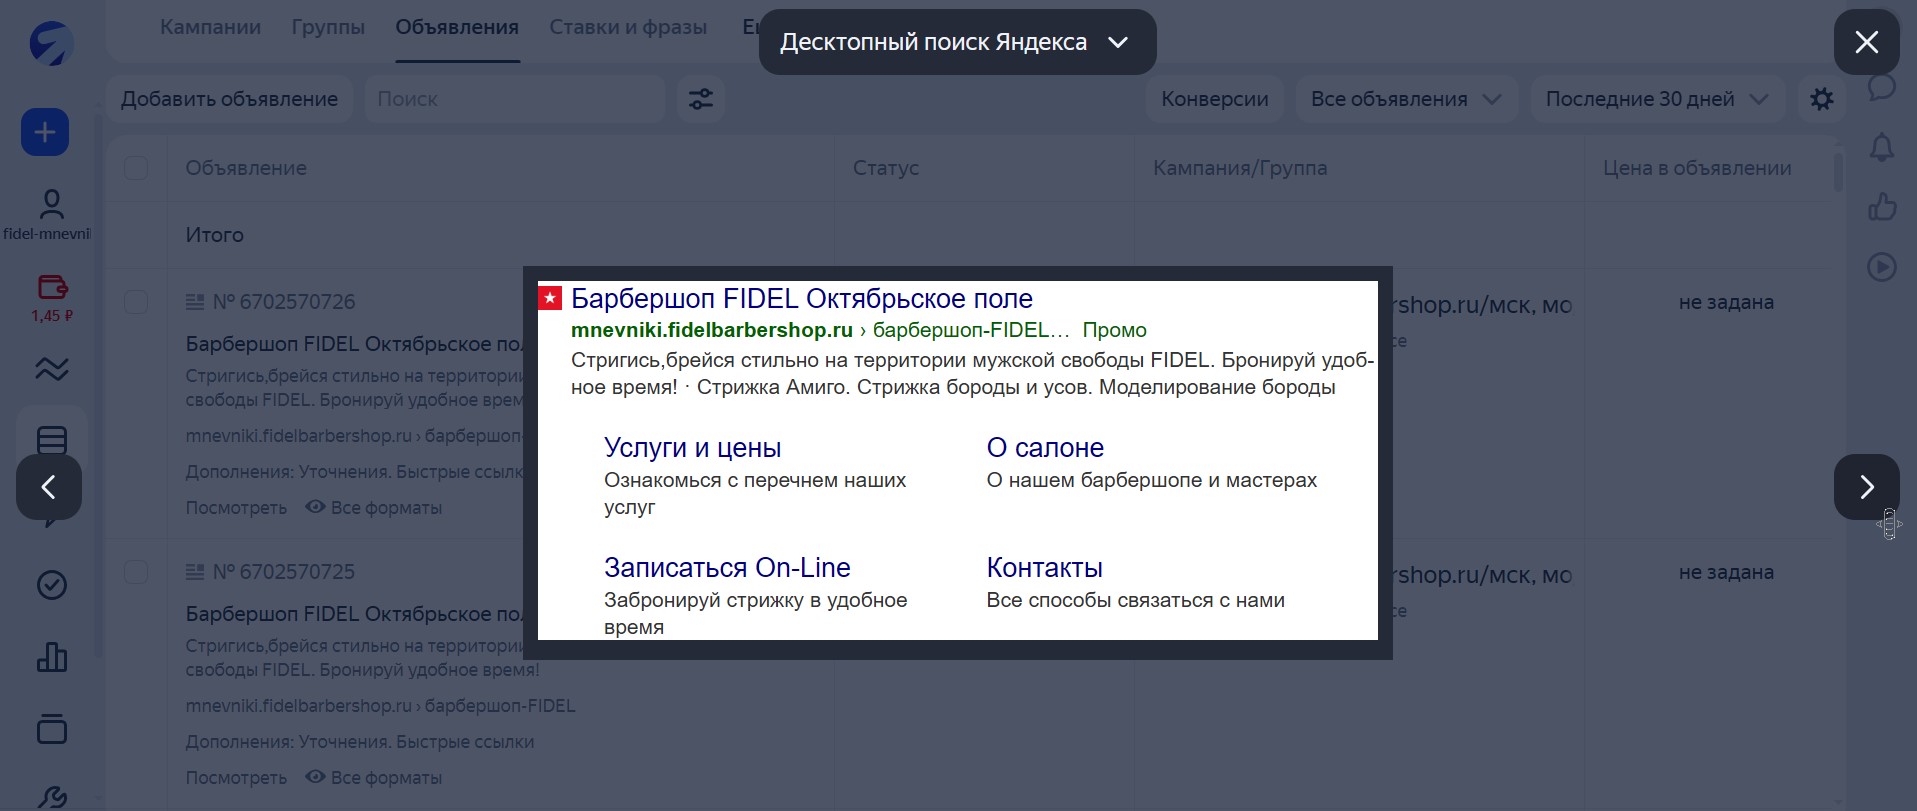Select the Объявления tab
The width and height of the screenshot is (1917, 811).
[x=457, y=27]
